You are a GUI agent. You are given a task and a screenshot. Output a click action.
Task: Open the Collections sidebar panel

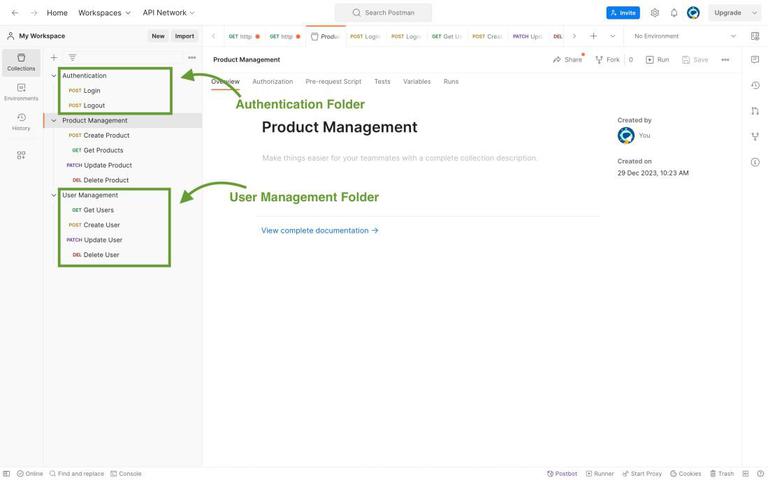pyautogui.click(x=21, y=62)
